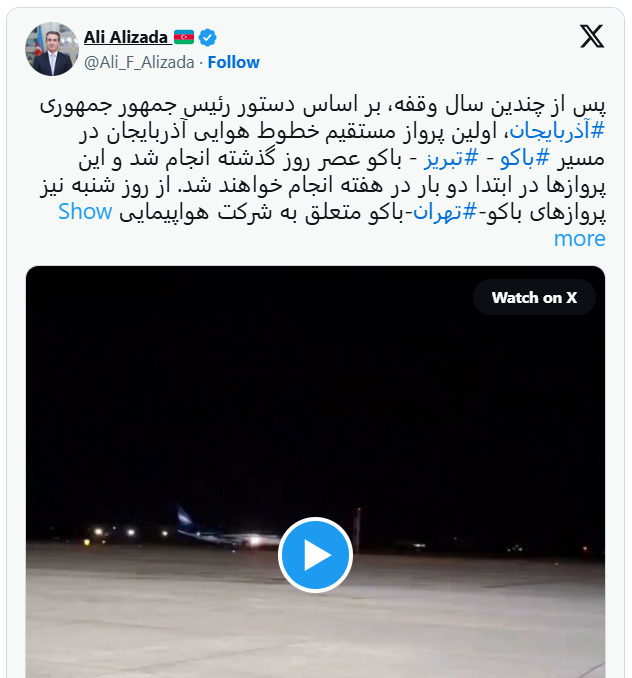The height and width of the screenshot is (678, 632).
Task: Play the embedded video
Action: [316, 554]
